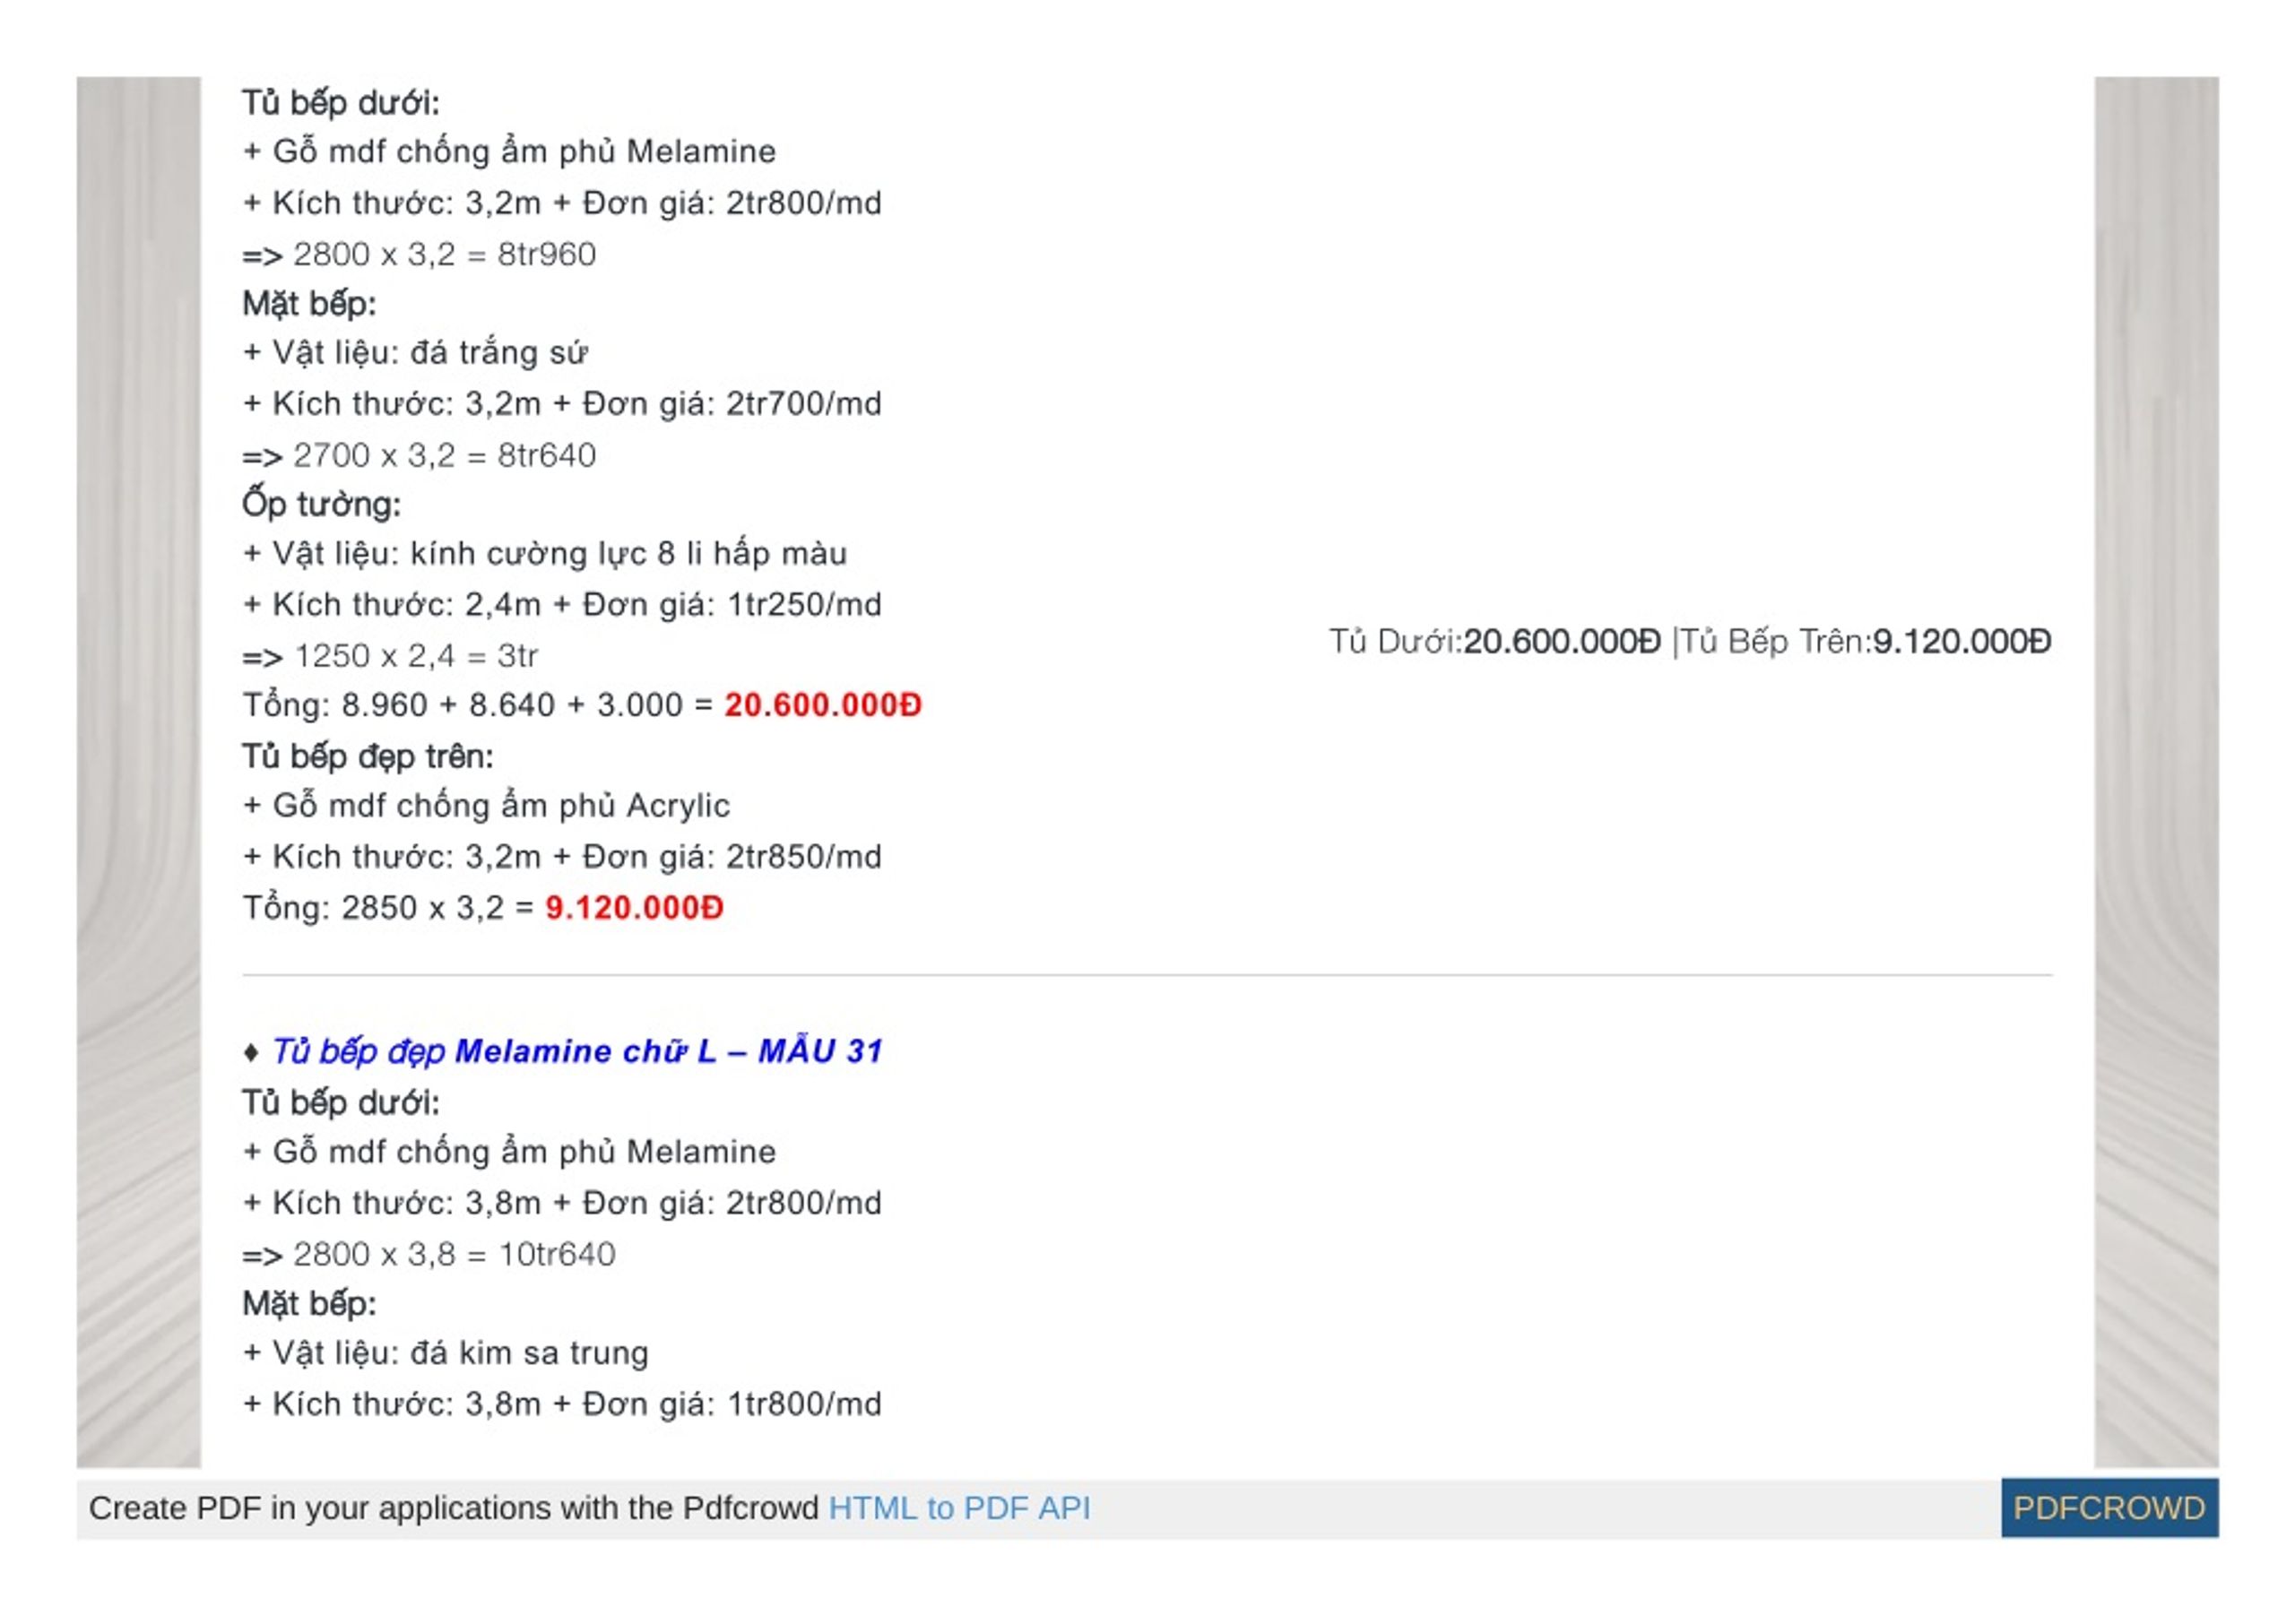
Task: Select the Tủ Bếp Trên 9.120.000Đ summary
Action: (x=1865, y=641)
